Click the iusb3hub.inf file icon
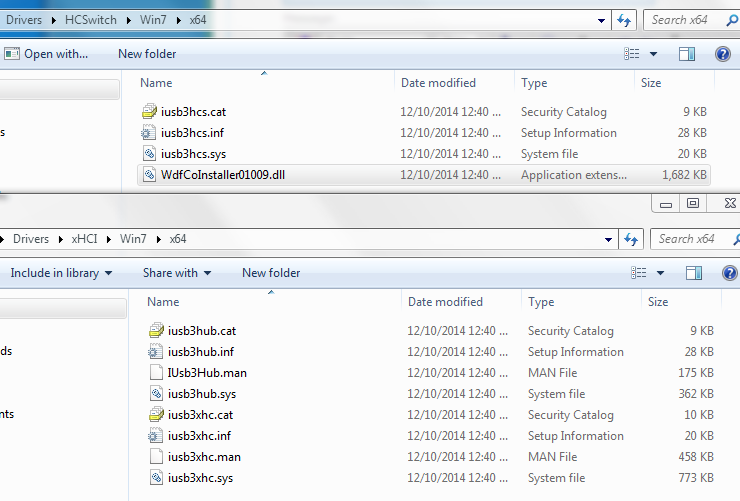 coord(156,351)
